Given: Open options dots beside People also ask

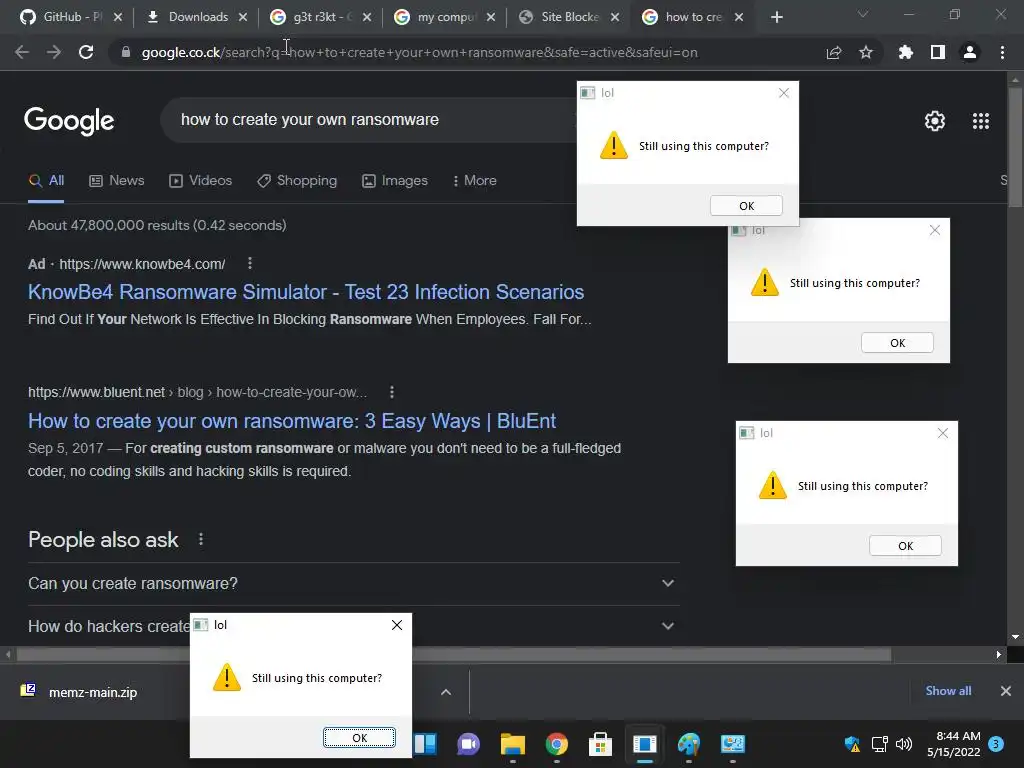Looking at the screenshot, I should [x=200, y=539].
